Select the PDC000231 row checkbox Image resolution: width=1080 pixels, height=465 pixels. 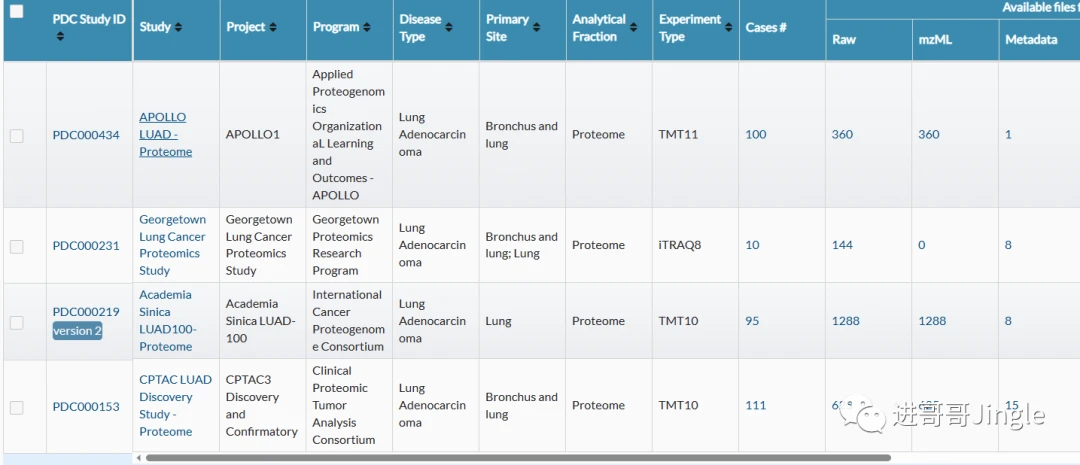16,246
